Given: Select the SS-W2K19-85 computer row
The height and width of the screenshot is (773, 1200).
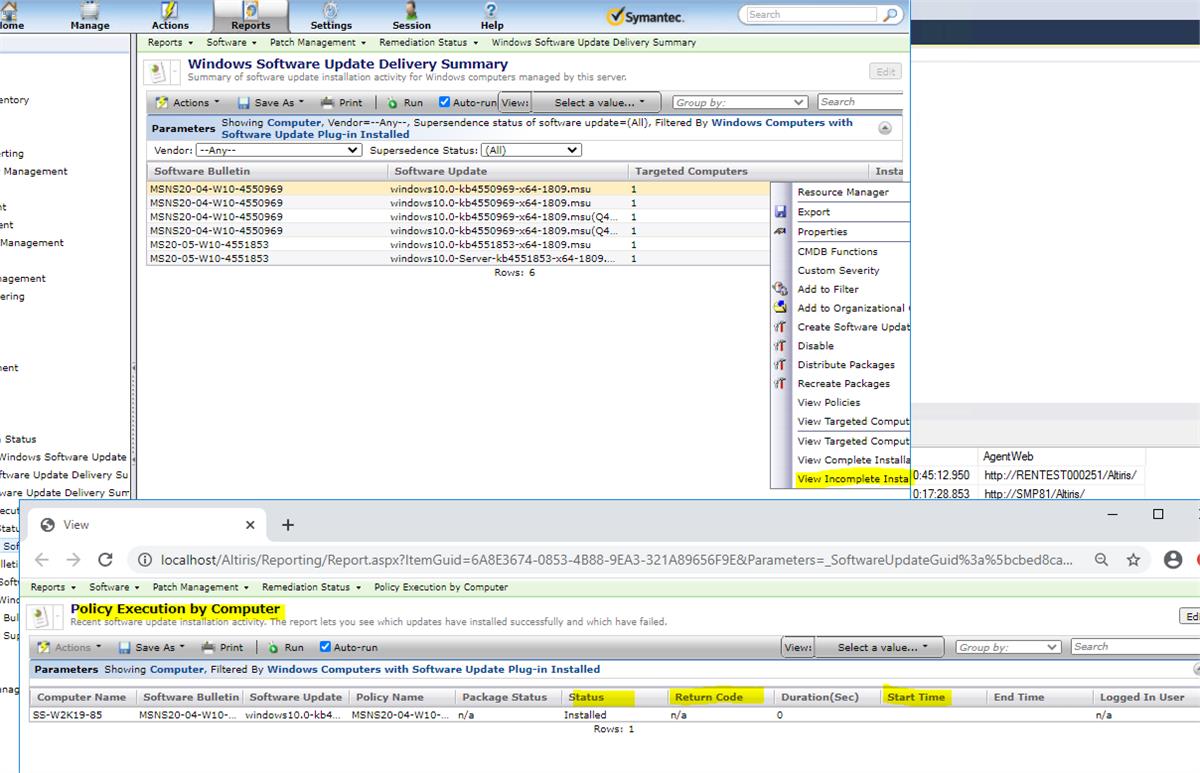Looking at the screenshot, I should (x=615, y=715).
